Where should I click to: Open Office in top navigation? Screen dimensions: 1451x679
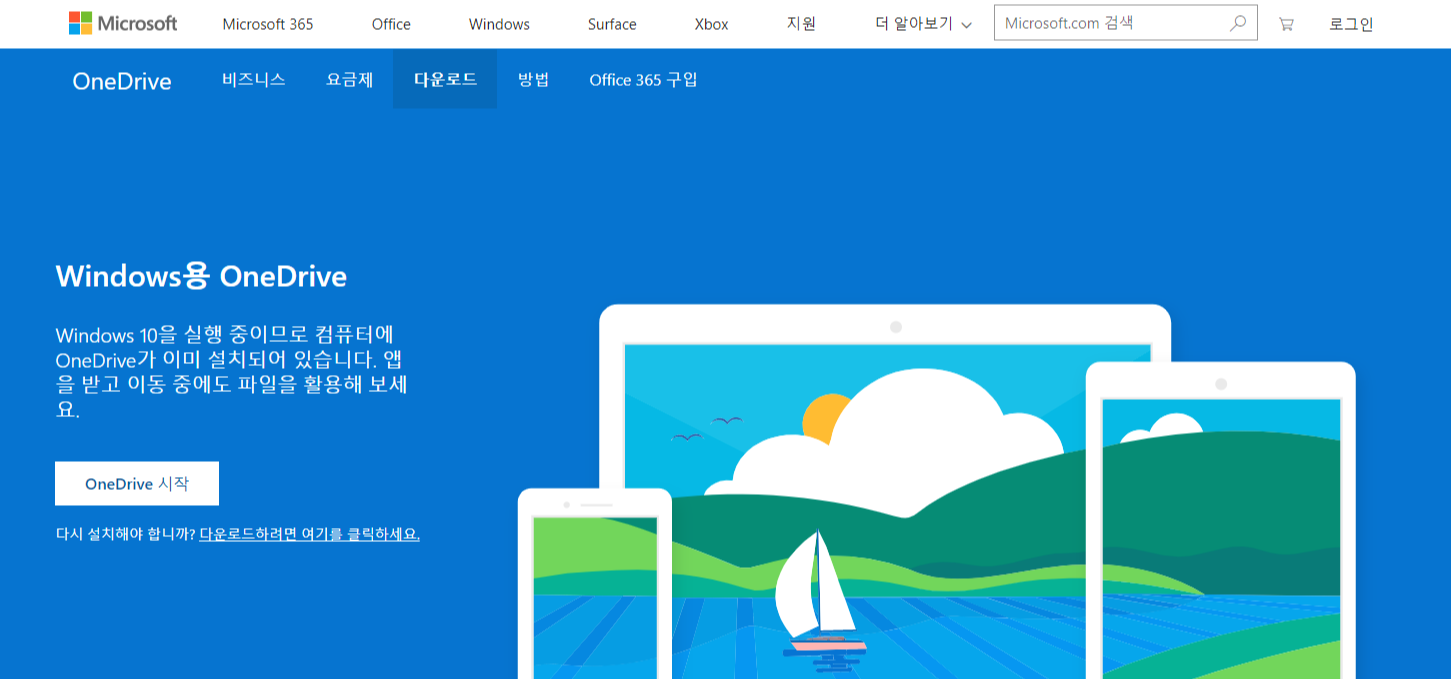pos(391,24)
